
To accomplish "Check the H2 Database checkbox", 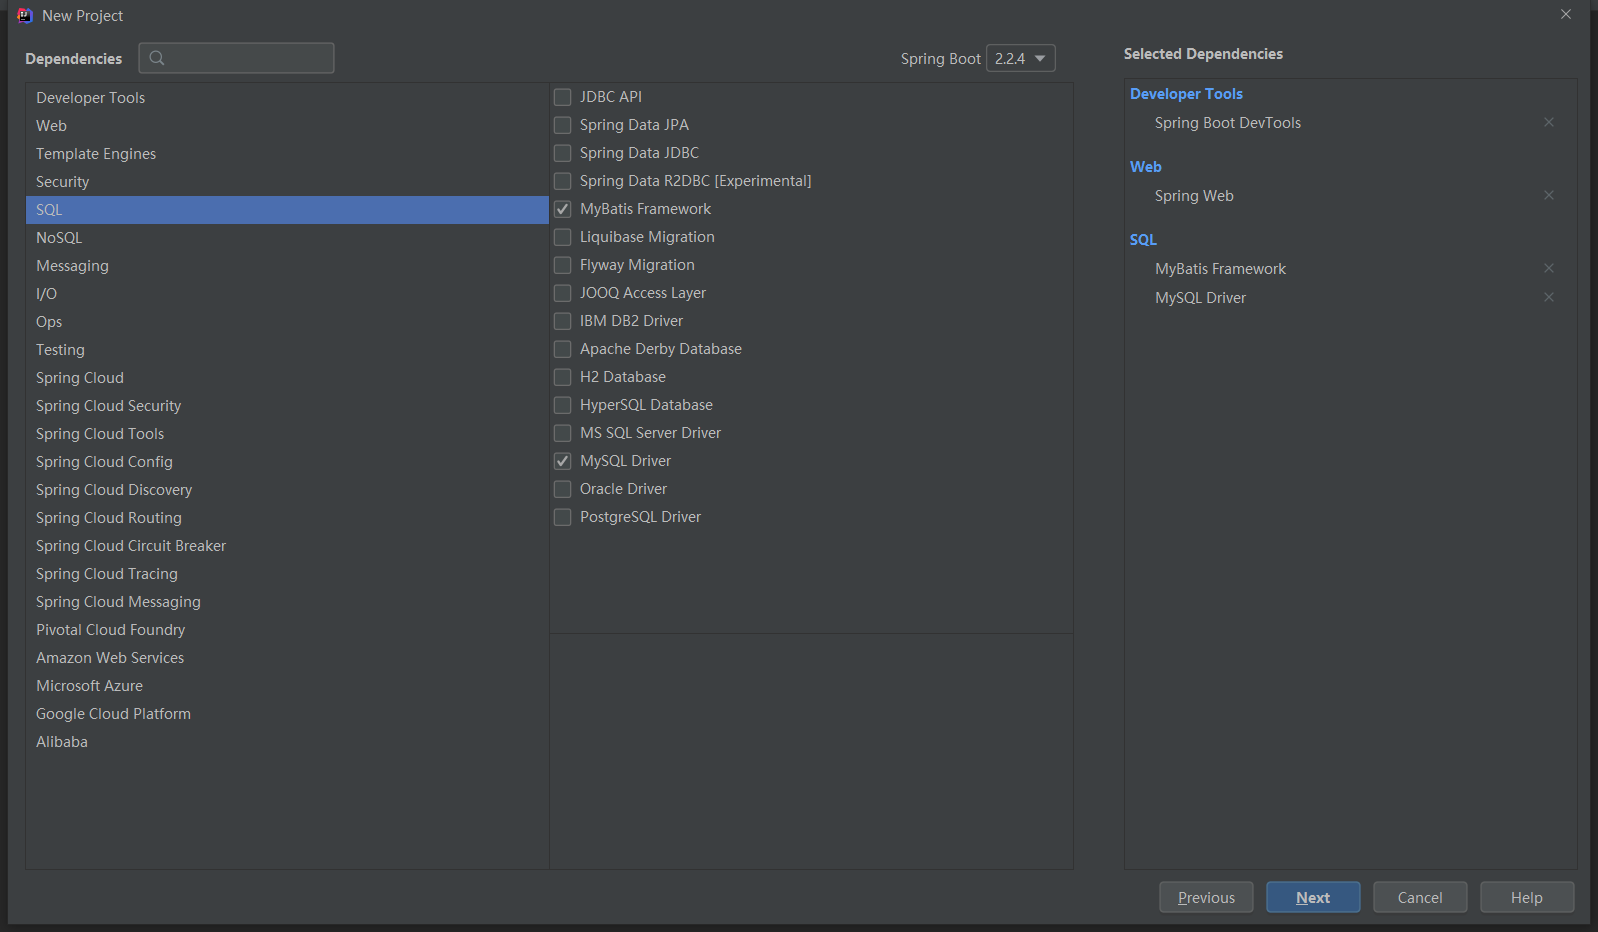I will click(x=563, y=377).
